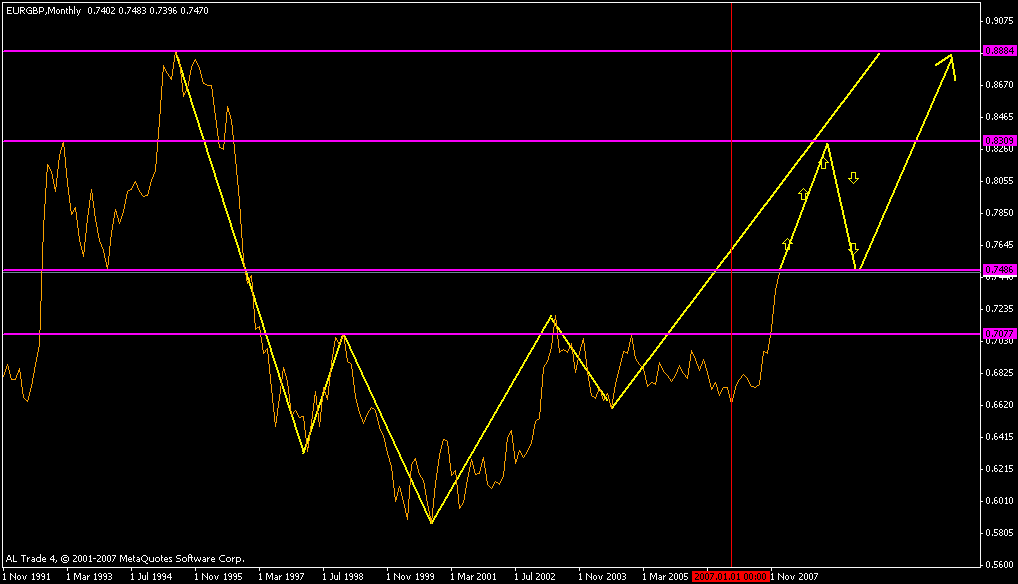1018x584 pixels.
Task: Click the 0.8309 magenta price label
Action: click(x=999, y=141)
